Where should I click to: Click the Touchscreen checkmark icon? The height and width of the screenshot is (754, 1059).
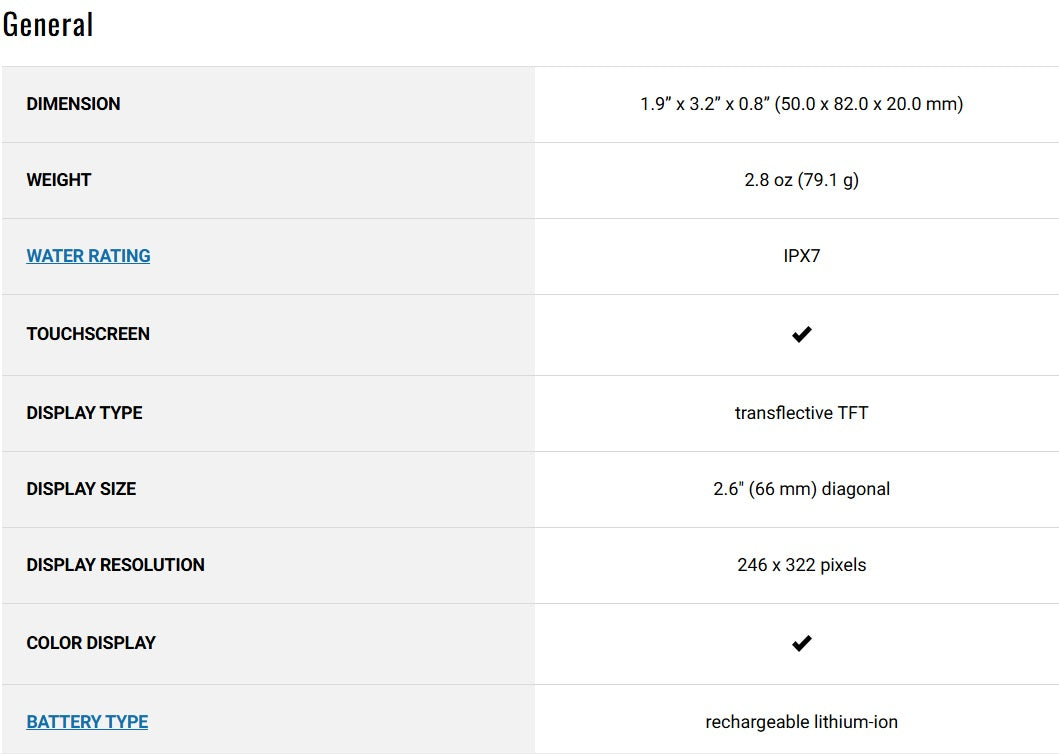tap(801, 335)
